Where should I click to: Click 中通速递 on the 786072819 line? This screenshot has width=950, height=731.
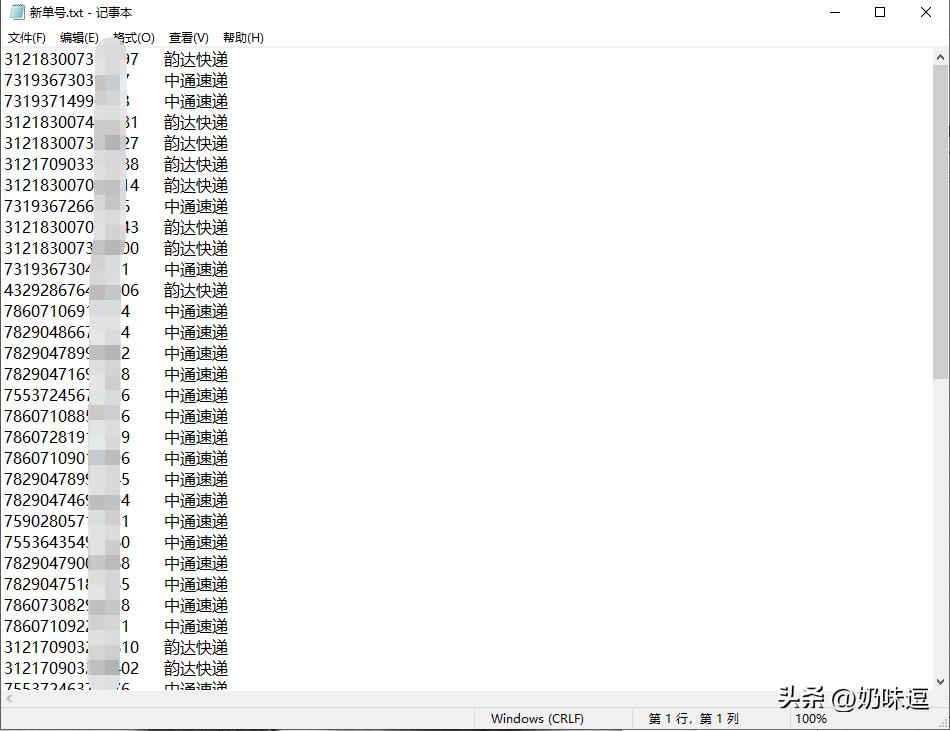[196, 437]
